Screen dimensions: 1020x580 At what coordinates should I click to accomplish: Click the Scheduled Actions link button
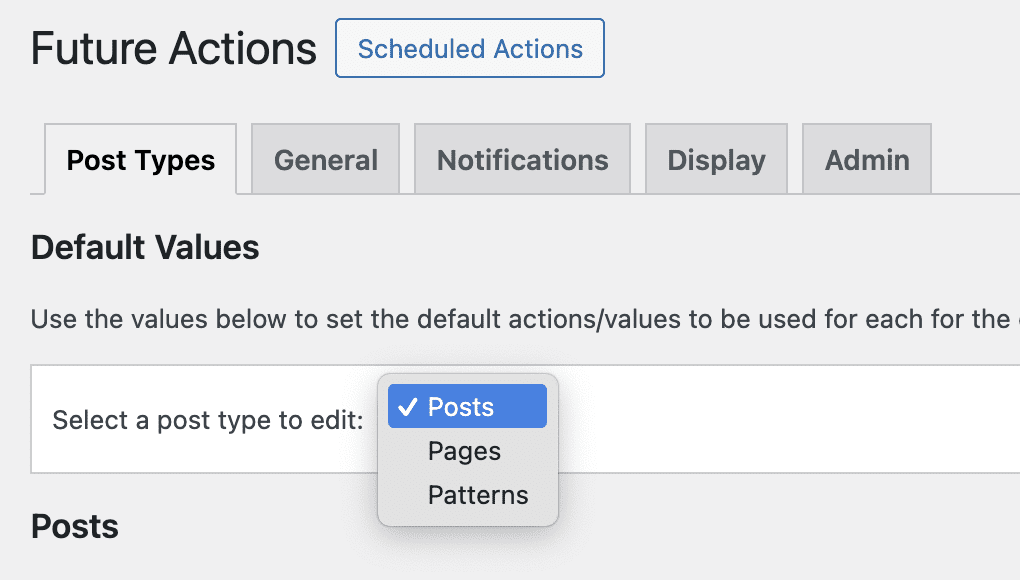469,48
